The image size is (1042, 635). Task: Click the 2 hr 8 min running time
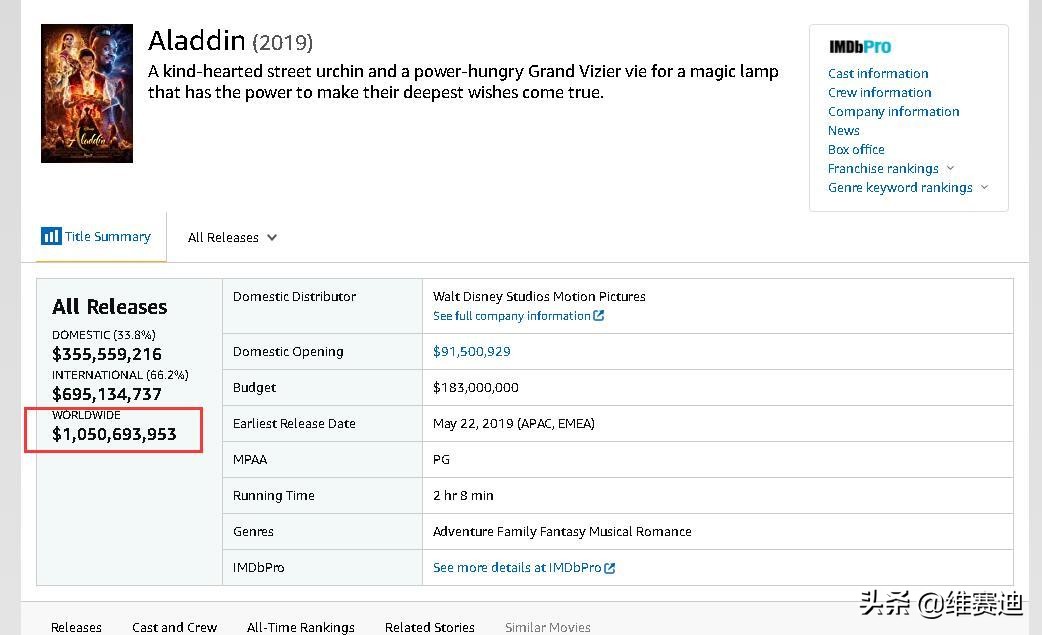463,496
